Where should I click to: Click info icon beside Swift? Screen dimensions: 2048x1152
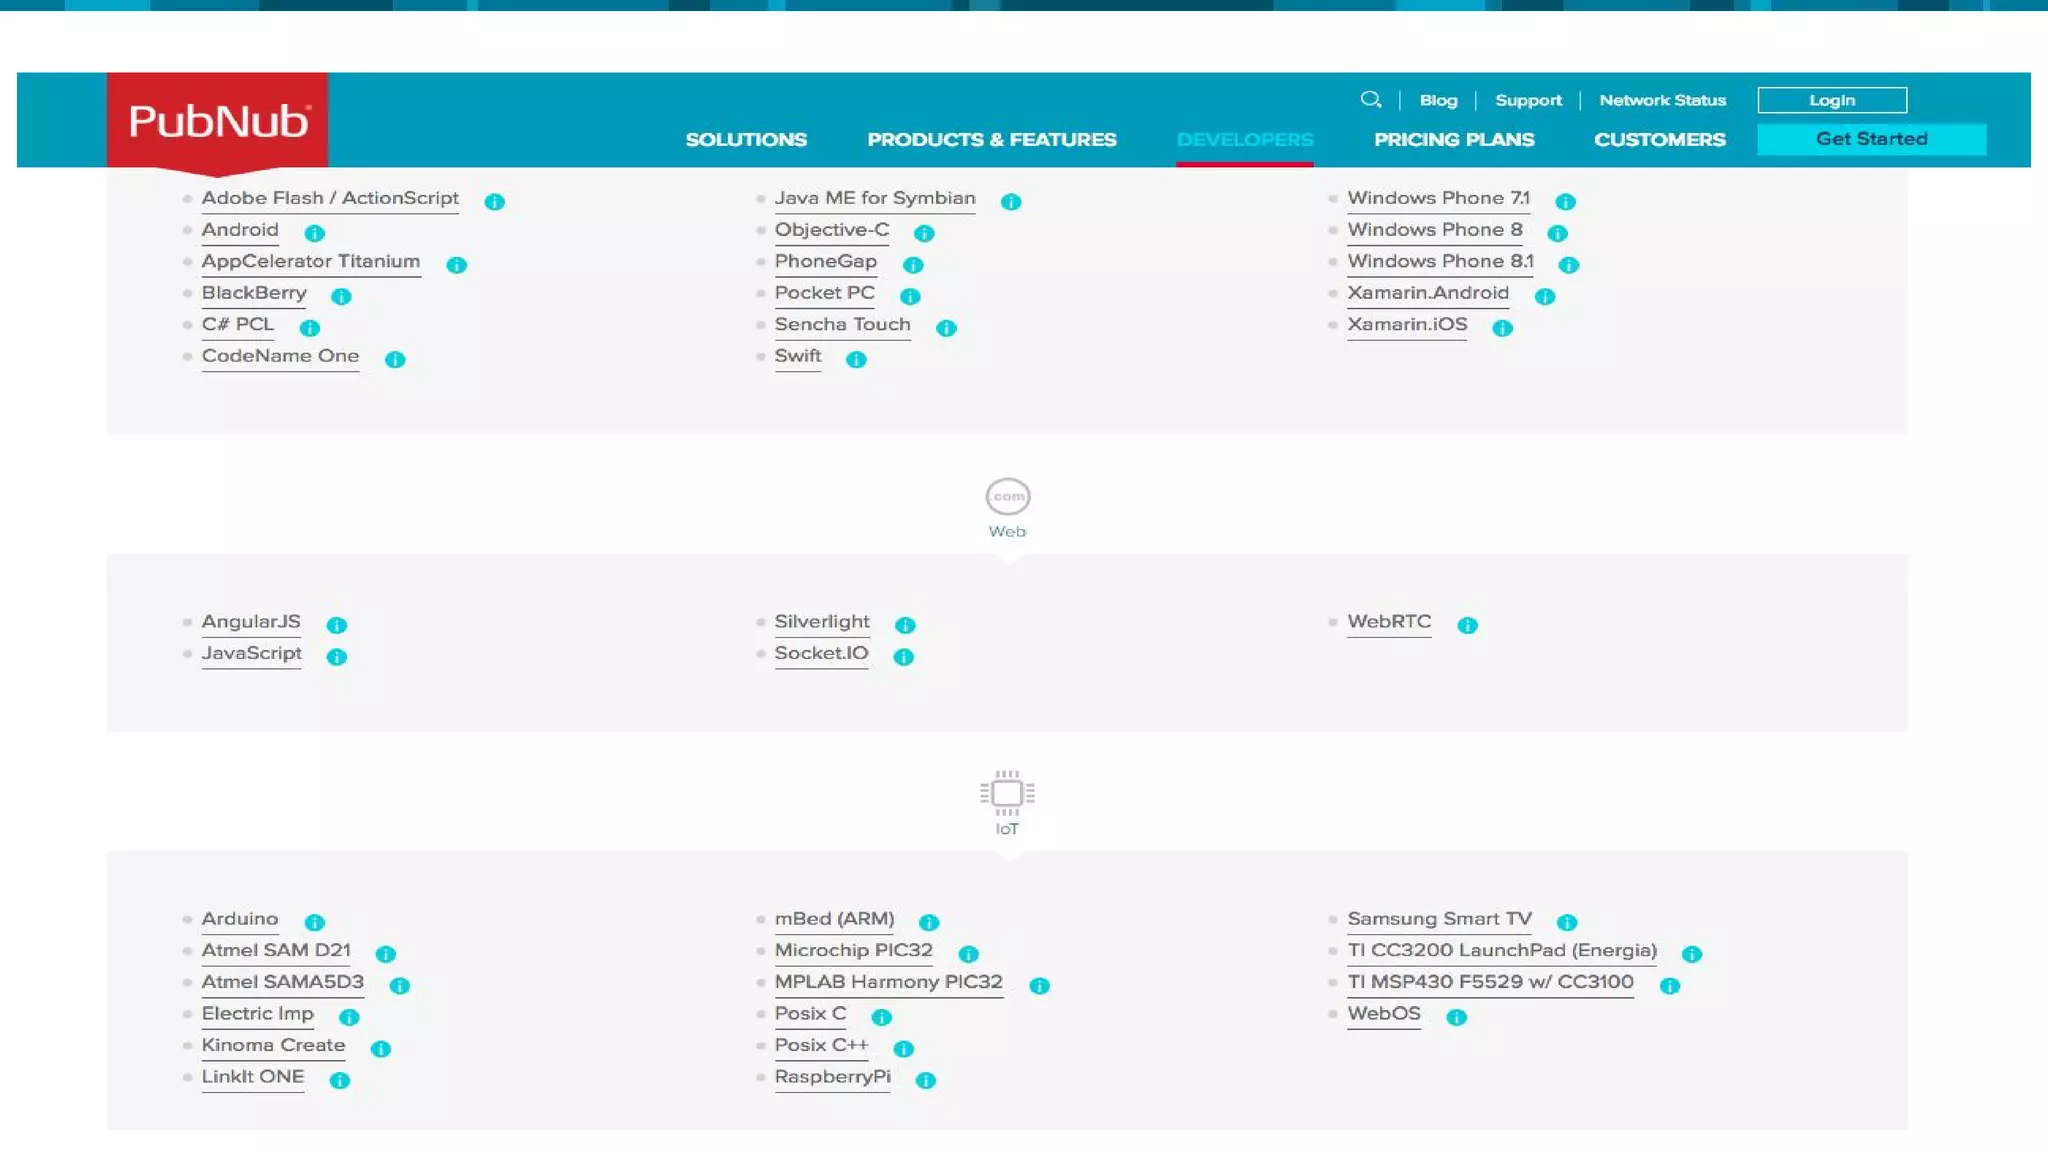click(x=856, y=359)
